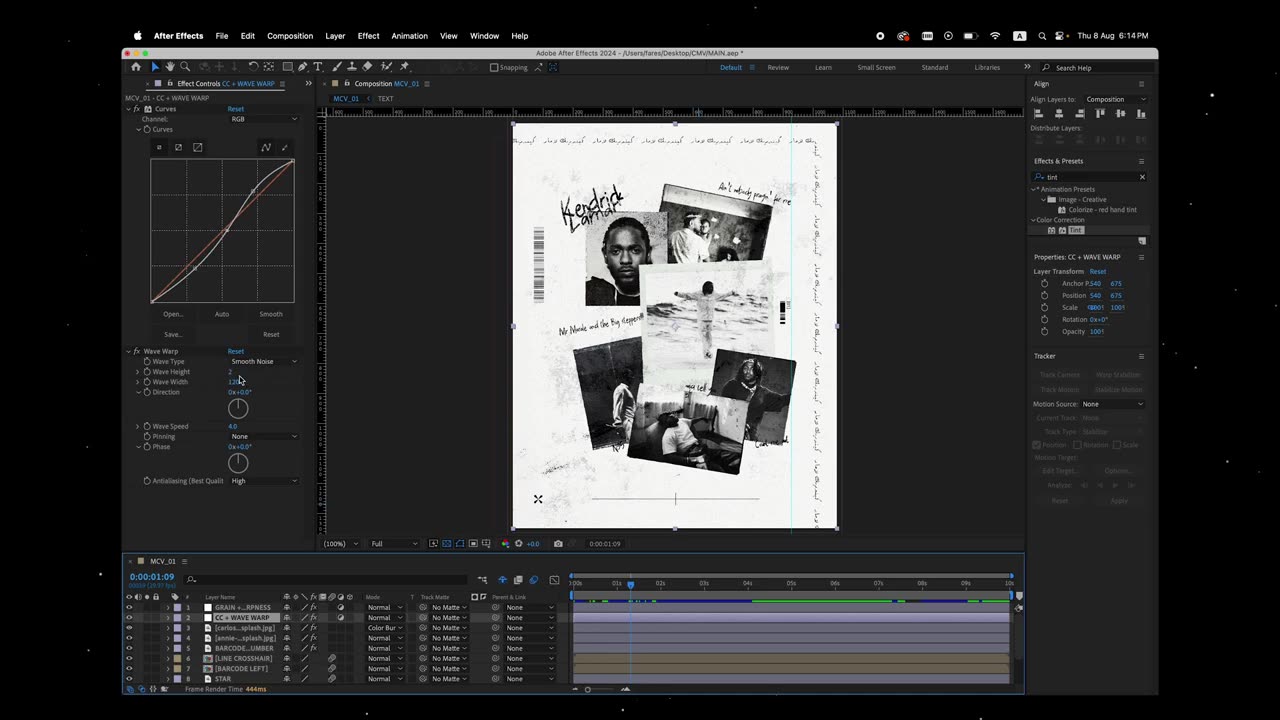1280x720 pixels.
Task: Switch to the Small Screen workspace
Action: [x=876, y=68]
